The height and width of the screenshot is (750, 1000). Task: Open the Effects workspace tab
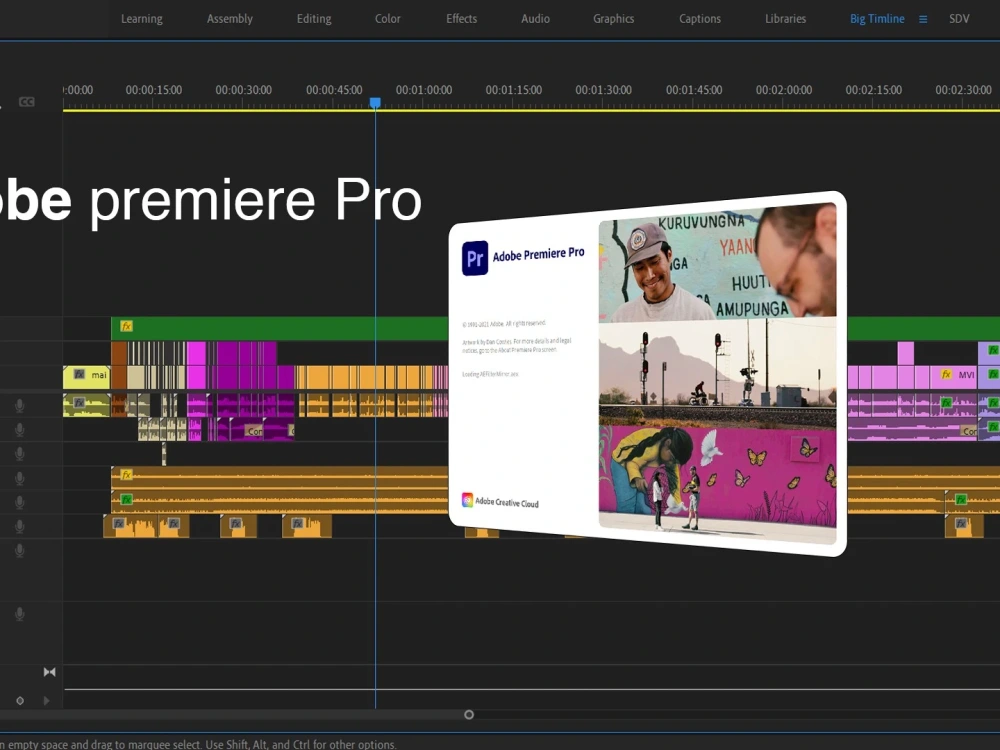tap(461, 18)
